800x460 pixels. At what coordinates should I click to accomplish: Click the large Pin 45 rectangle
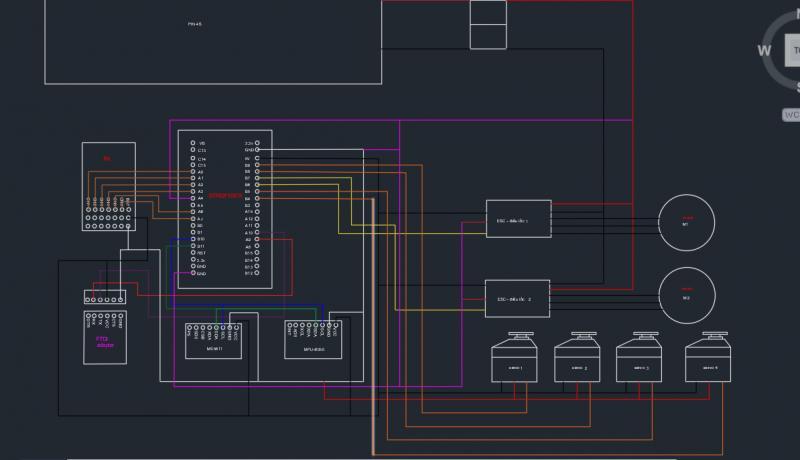[212, 40]
